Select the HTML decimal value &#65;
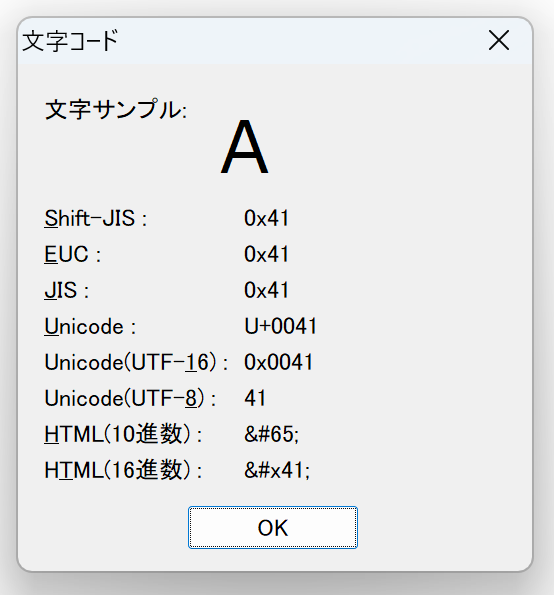The image size is (554, 595). coord(271,434)
